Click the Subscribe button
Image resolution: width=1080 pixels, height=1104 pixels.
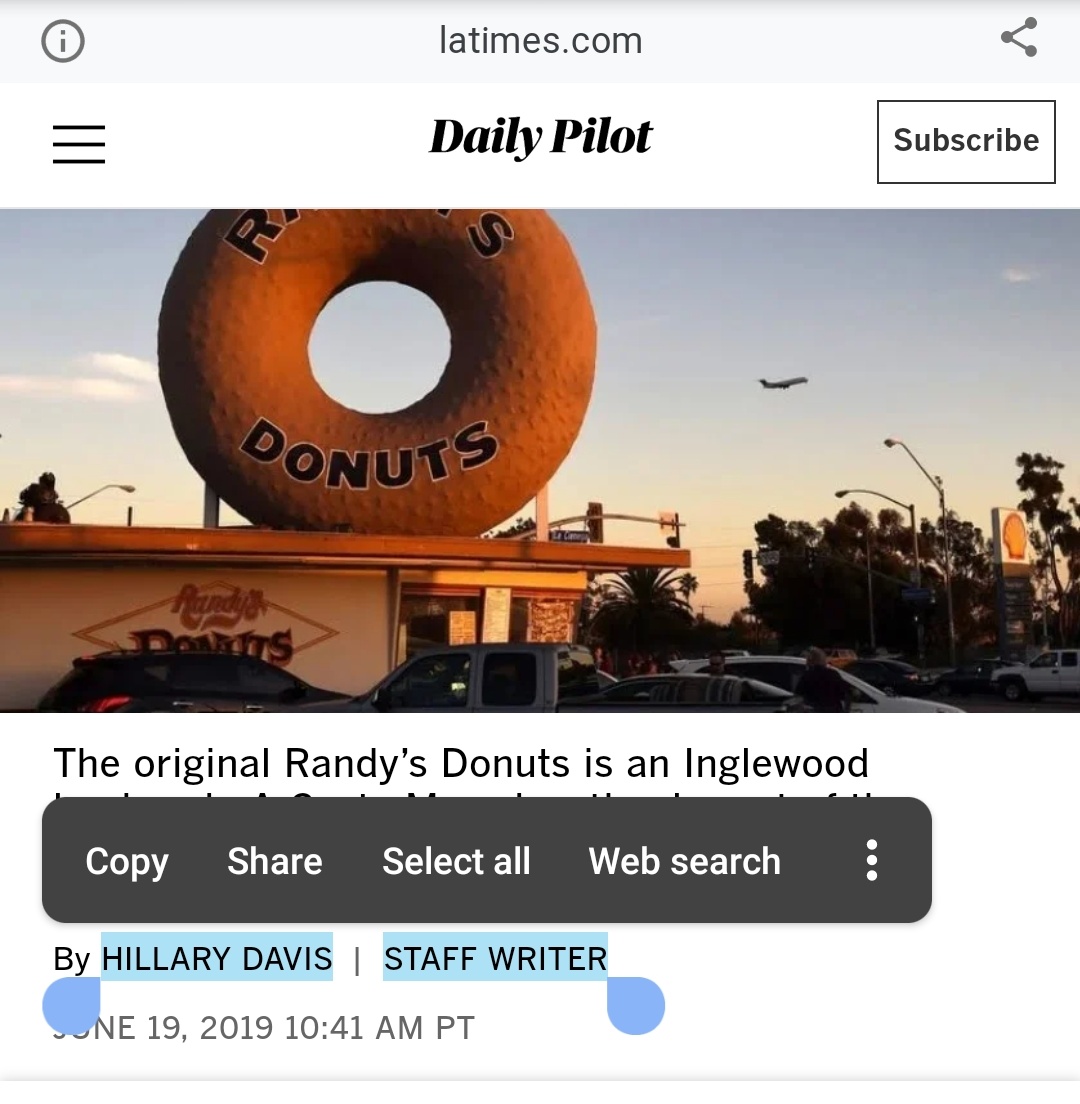click(966, 142)
